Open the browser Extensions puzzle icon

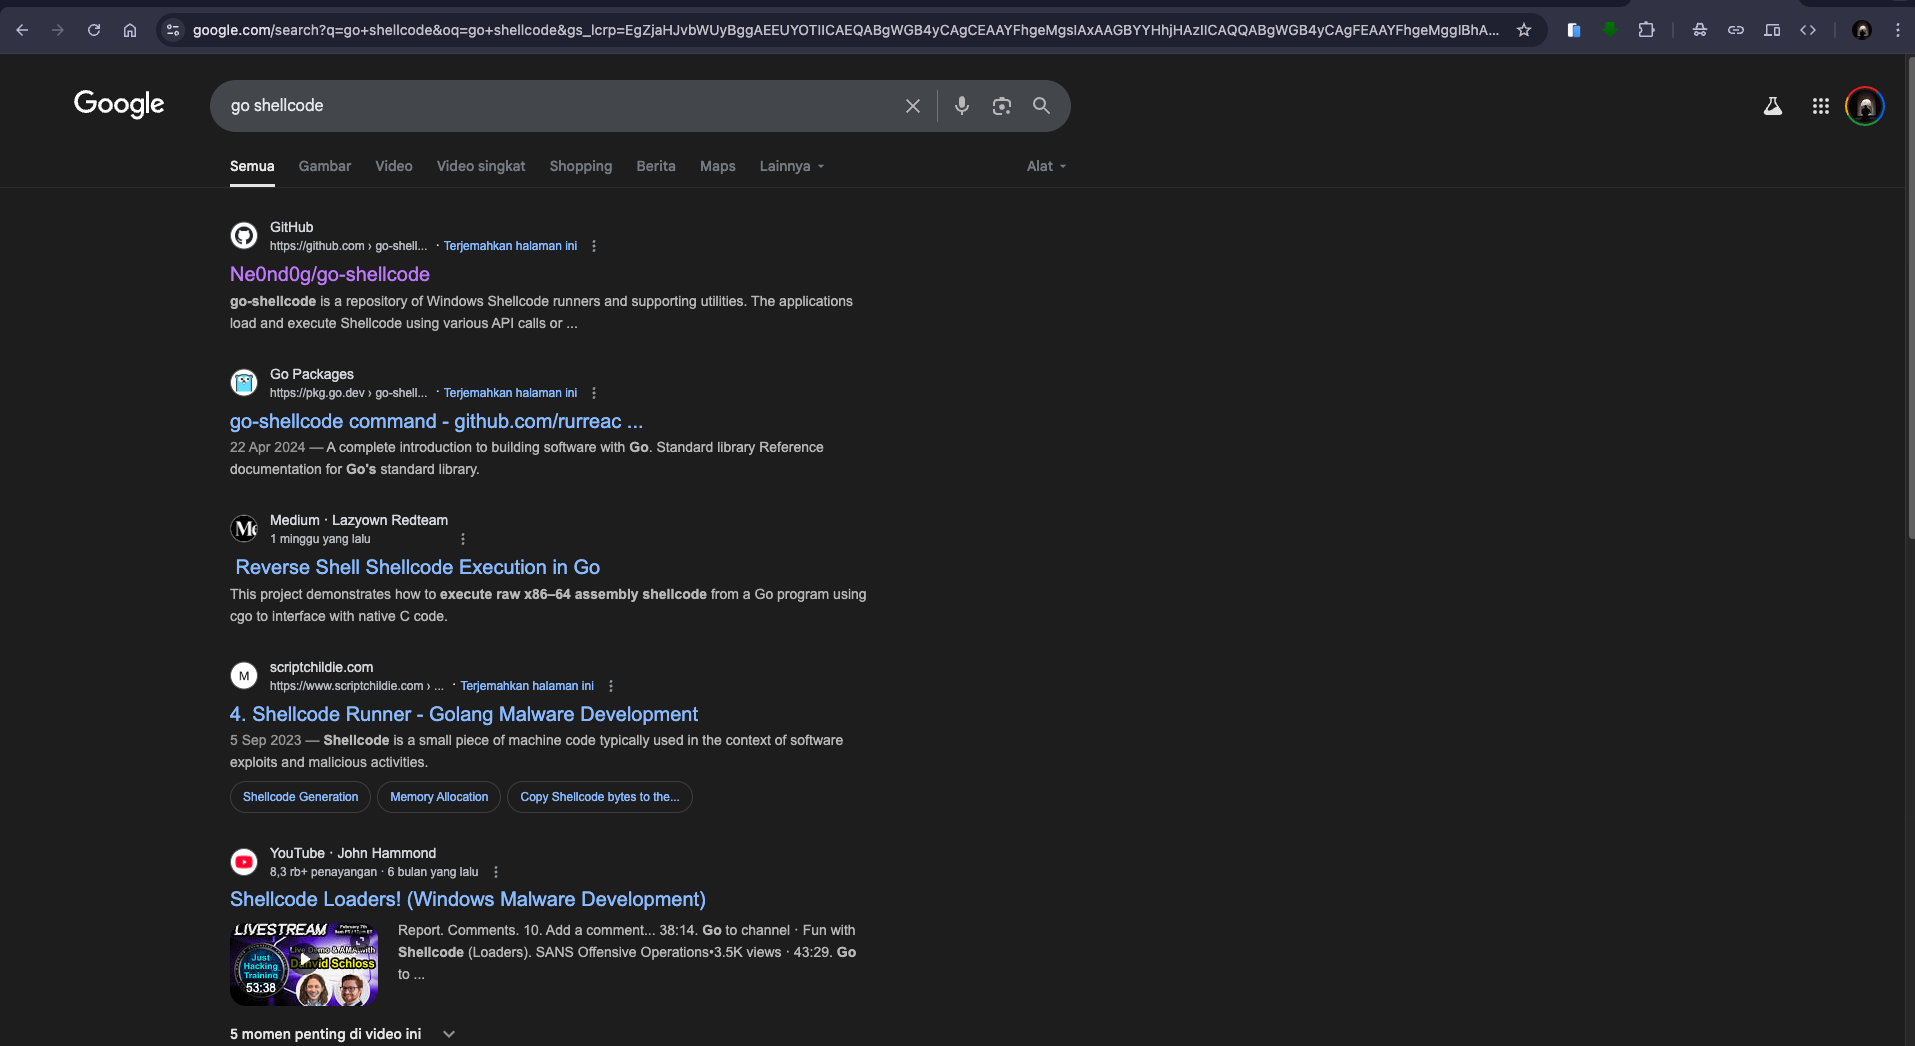tap(1646, 30)
